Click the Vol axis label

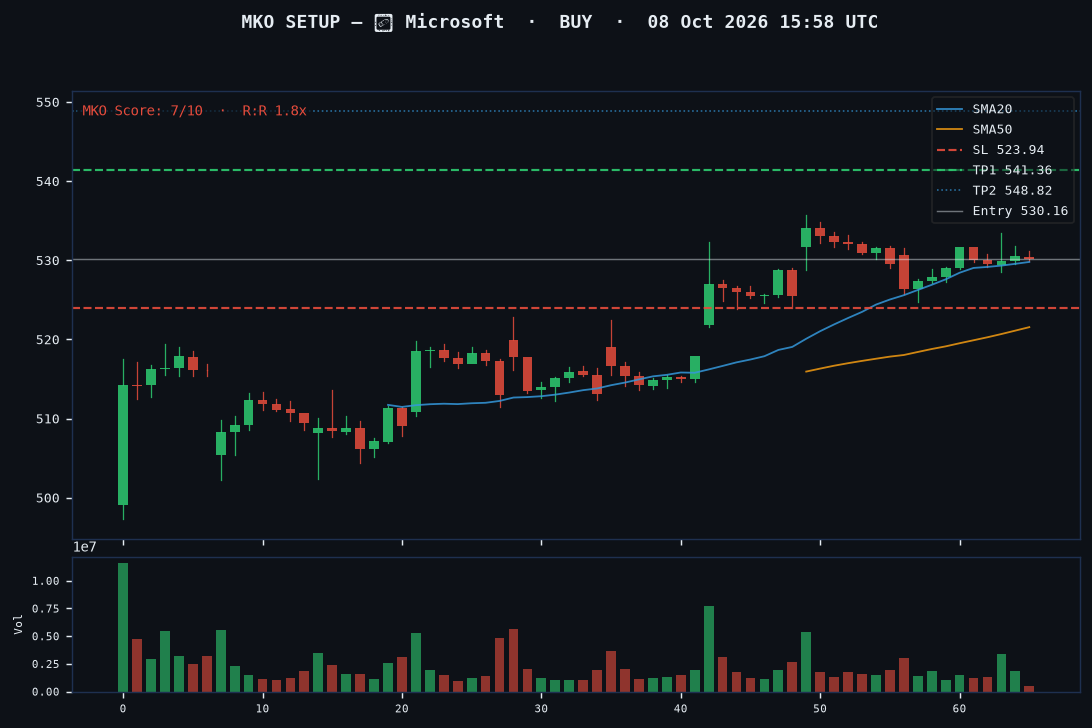[18, 624]
